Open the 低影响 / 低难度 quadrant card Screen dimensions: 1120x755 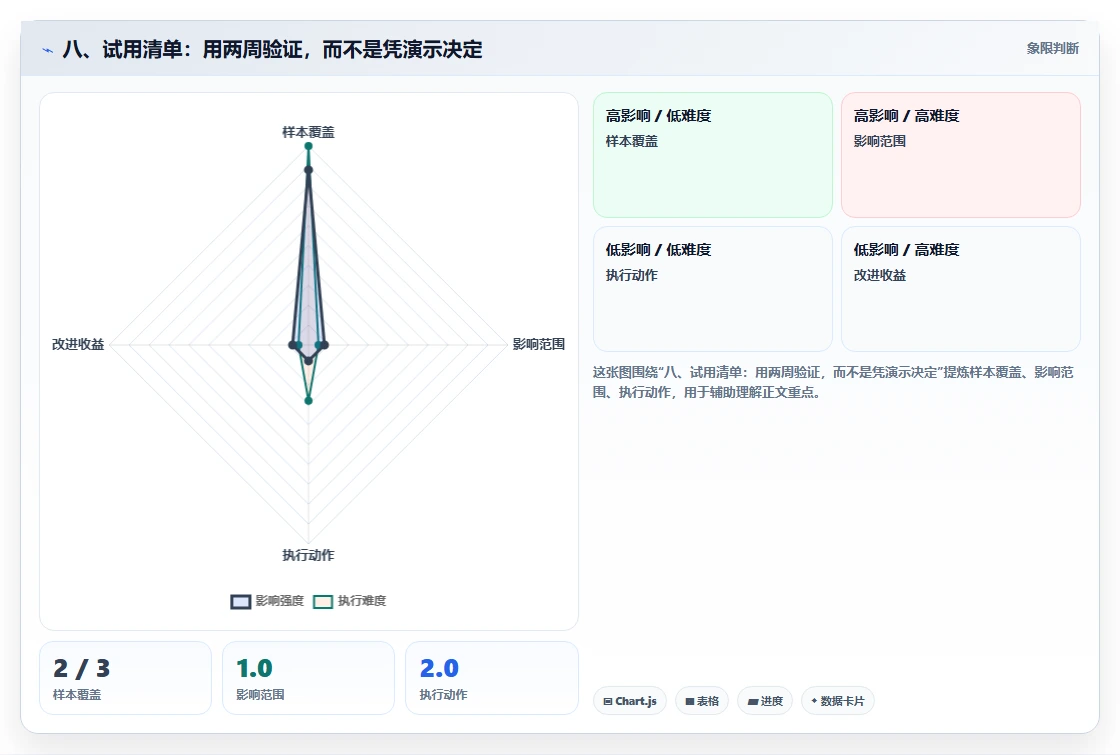[713, 289]
